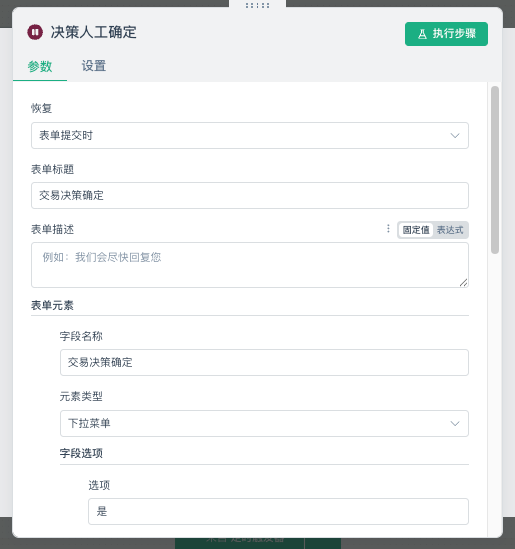Click the 执行步骤 button

coord(446,34)
